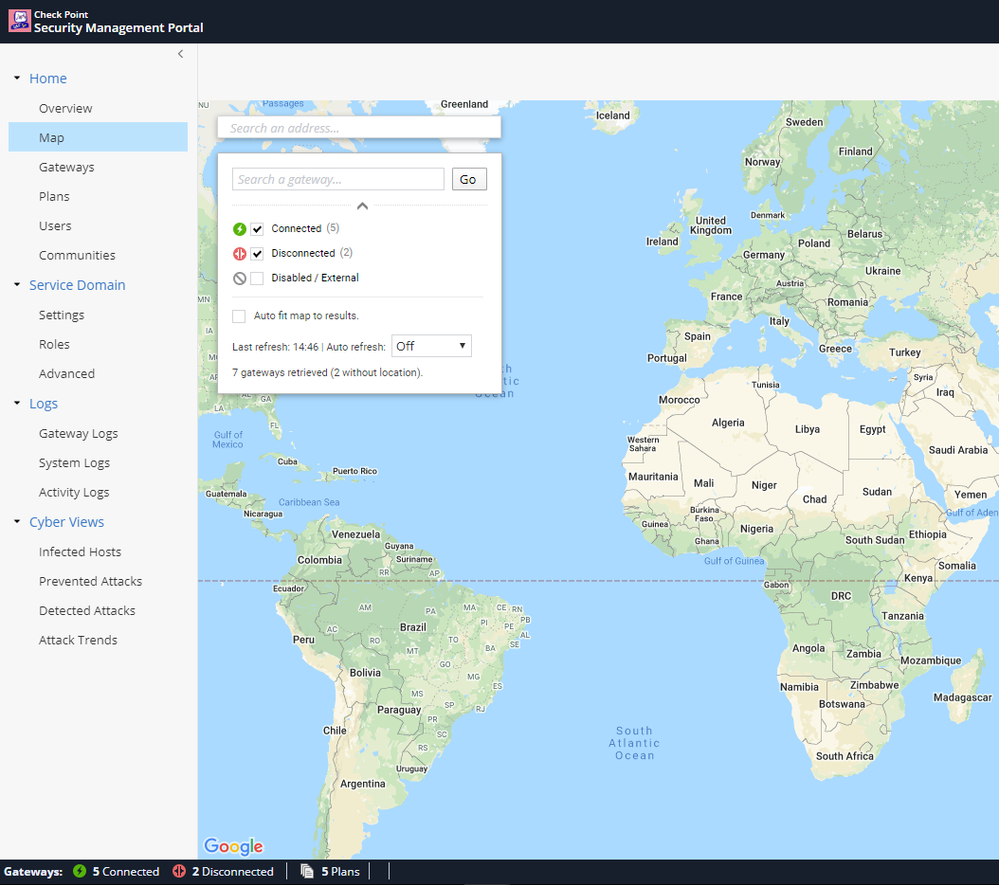Collapse the sidebar with the chevron arrow
The image size is (999, 885).
(x=180, y=54)
